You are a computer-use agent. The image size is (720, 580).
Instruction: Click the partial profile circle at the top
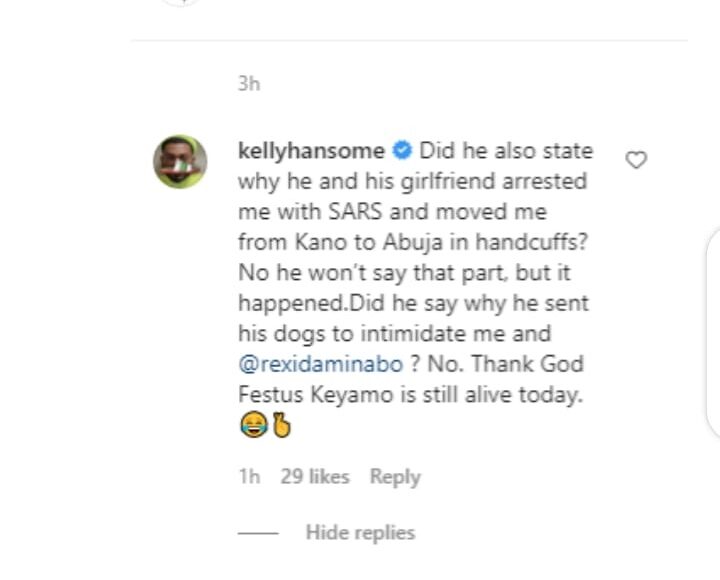point(181,3)
